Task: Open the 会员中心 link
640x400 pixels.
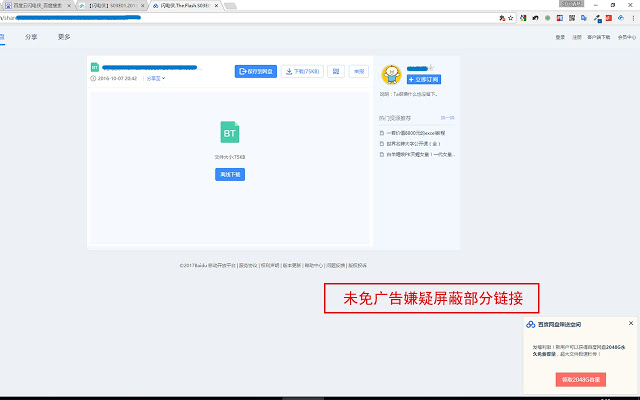Action: click(627, 37)
